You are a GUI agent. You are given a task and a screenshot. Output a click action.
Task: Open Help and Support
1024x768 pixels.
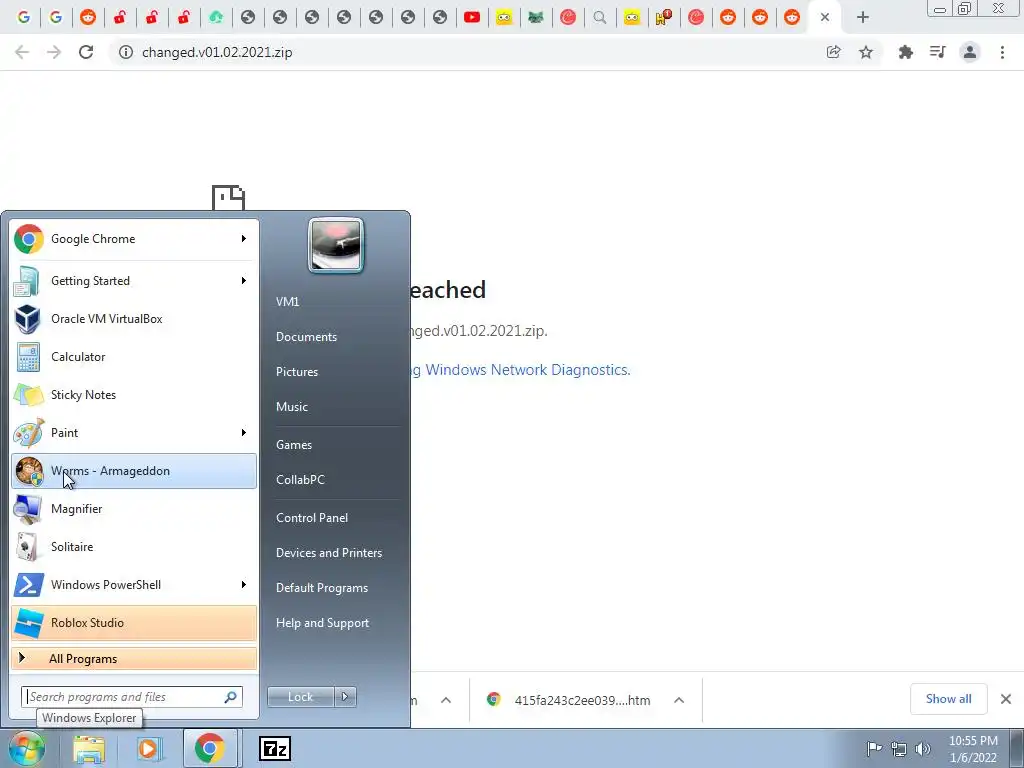322,623
